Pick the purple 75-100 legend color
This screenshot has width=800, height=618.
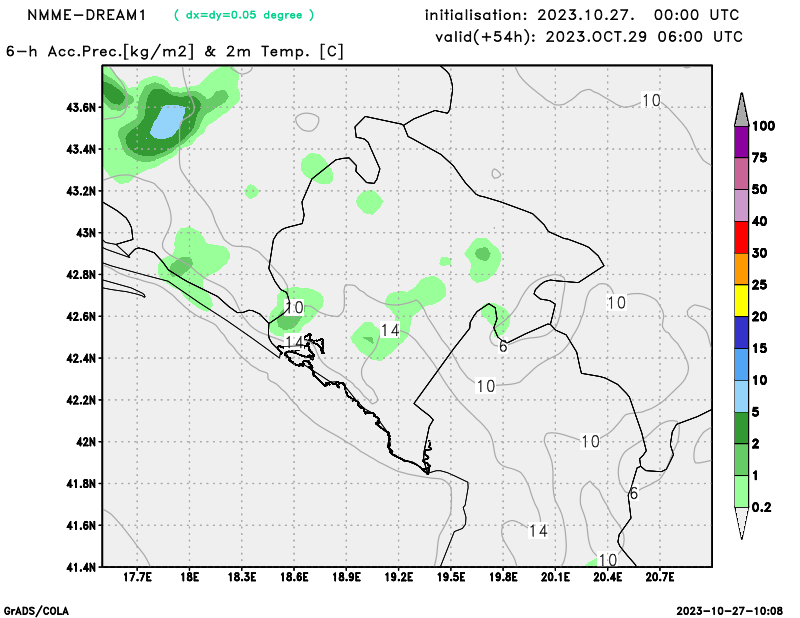741,142
